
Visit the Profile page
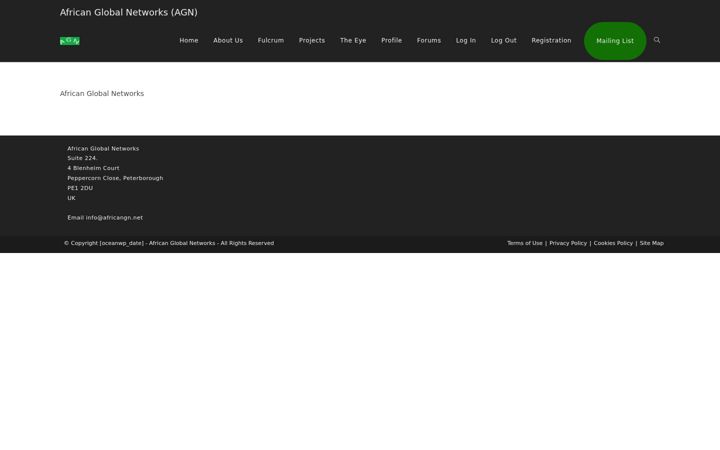click(391, 40)
